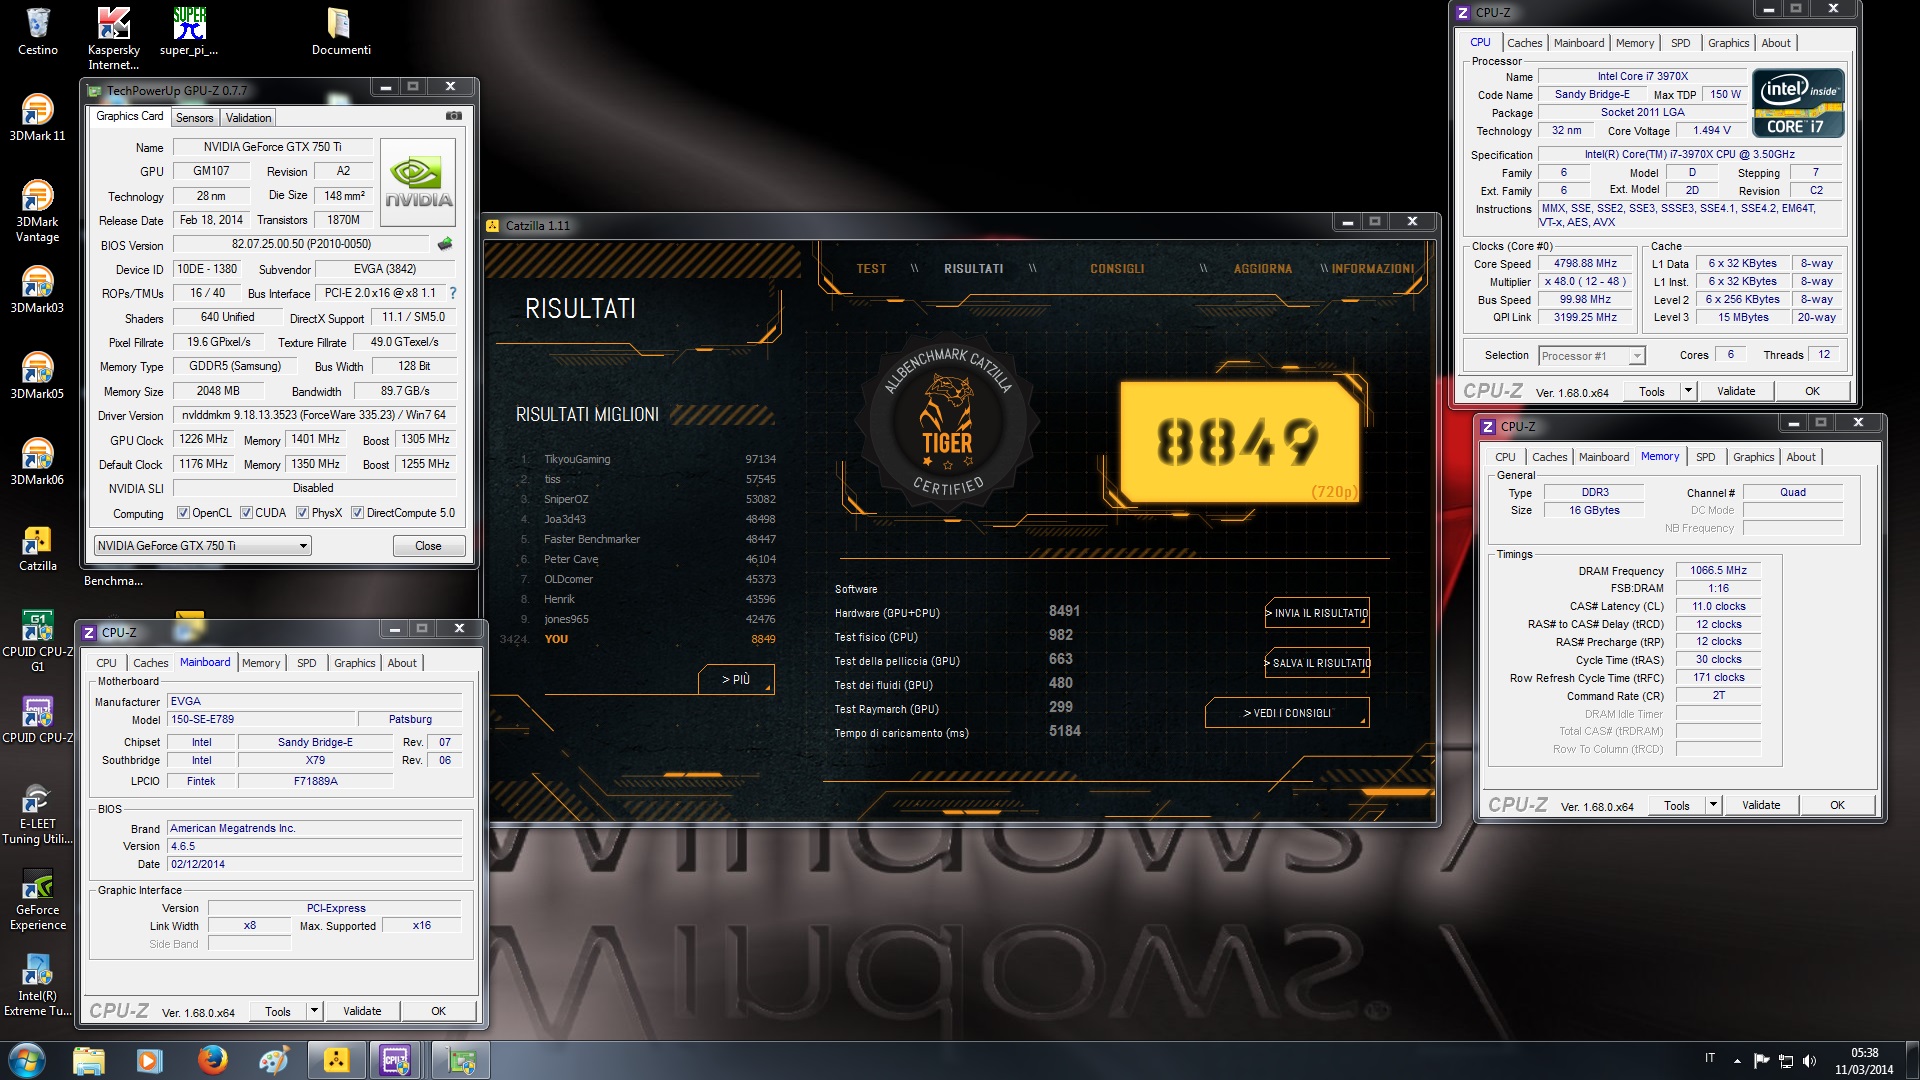Launch the 3DMark06 desktop shortcut
The width and height of the screenshot is (1920, 1080).
pos(38,461)
